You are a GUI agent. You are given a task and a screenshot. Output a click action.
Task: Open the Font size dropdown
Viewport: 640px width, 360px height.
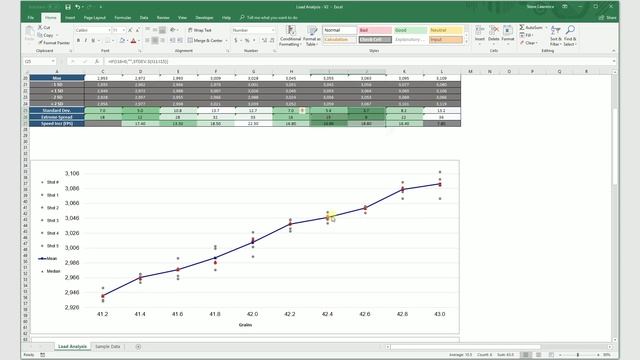coord(124,30)
